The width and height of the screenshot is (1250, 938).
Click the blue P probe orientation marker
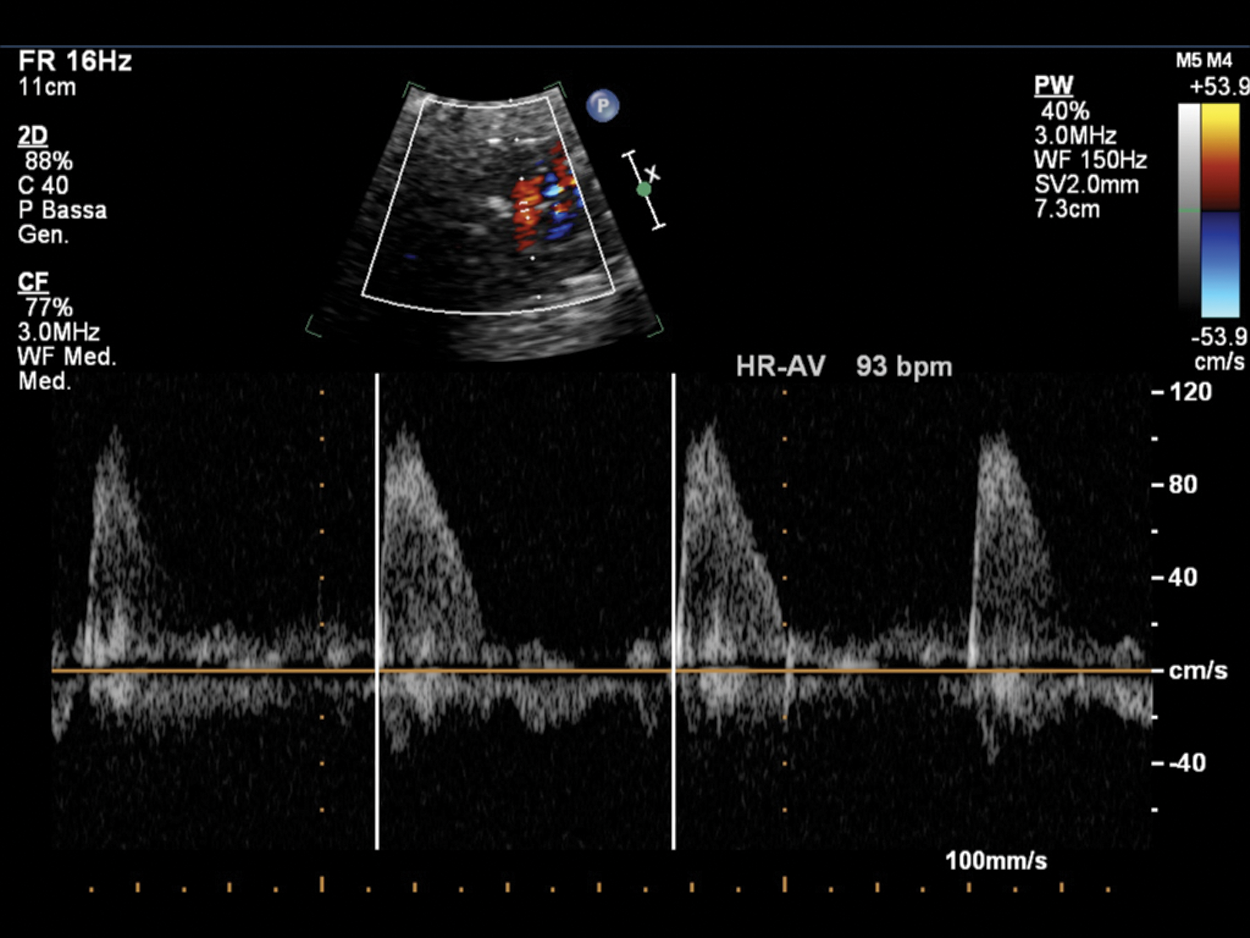tap(603, 105)
